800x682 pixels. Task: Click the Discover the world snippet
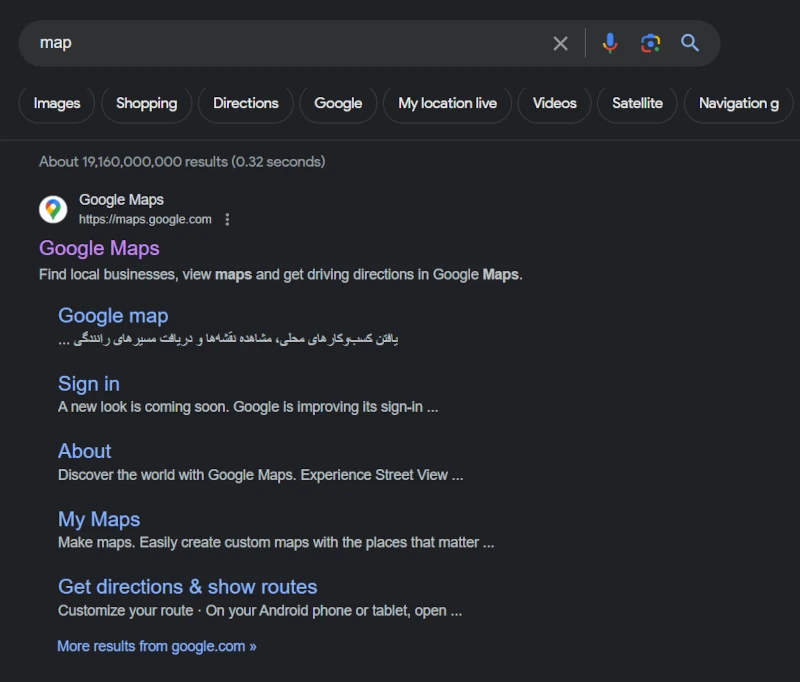(261, 475)
